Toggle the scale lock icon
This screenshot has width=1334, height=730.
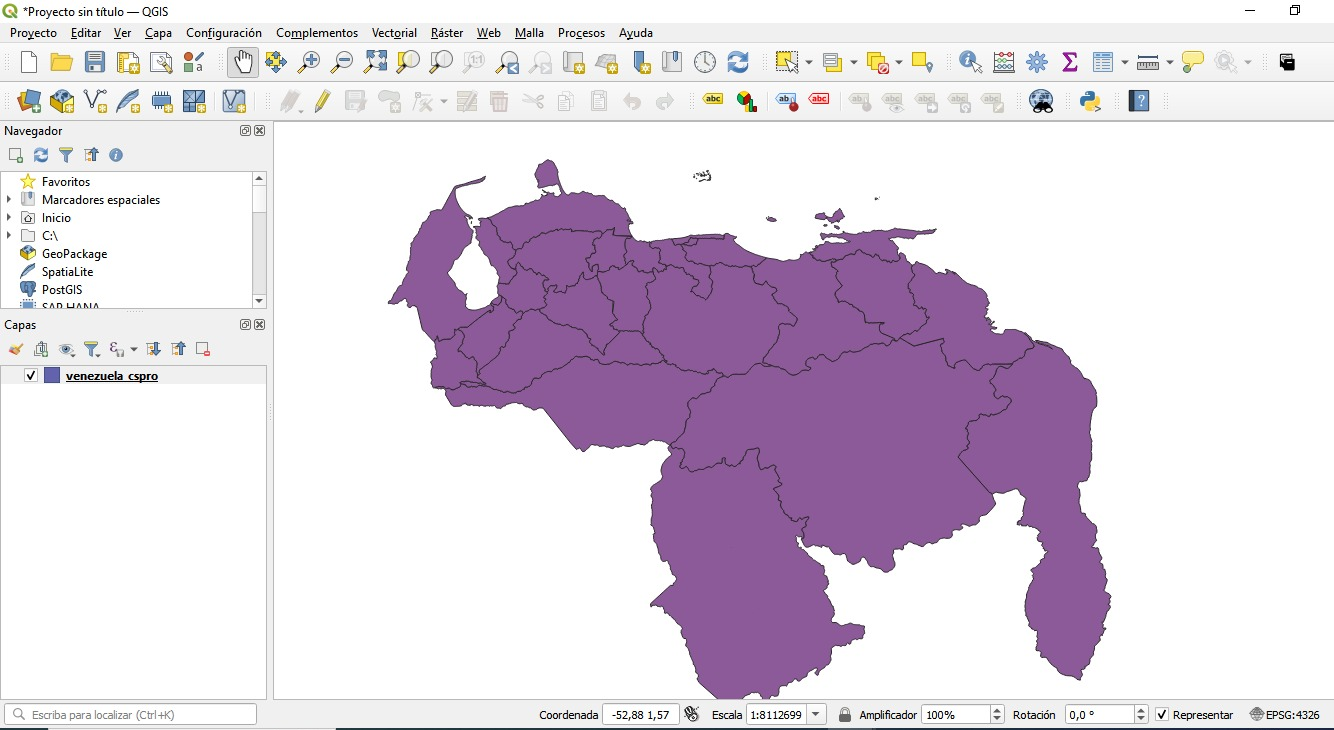[845, 715]
